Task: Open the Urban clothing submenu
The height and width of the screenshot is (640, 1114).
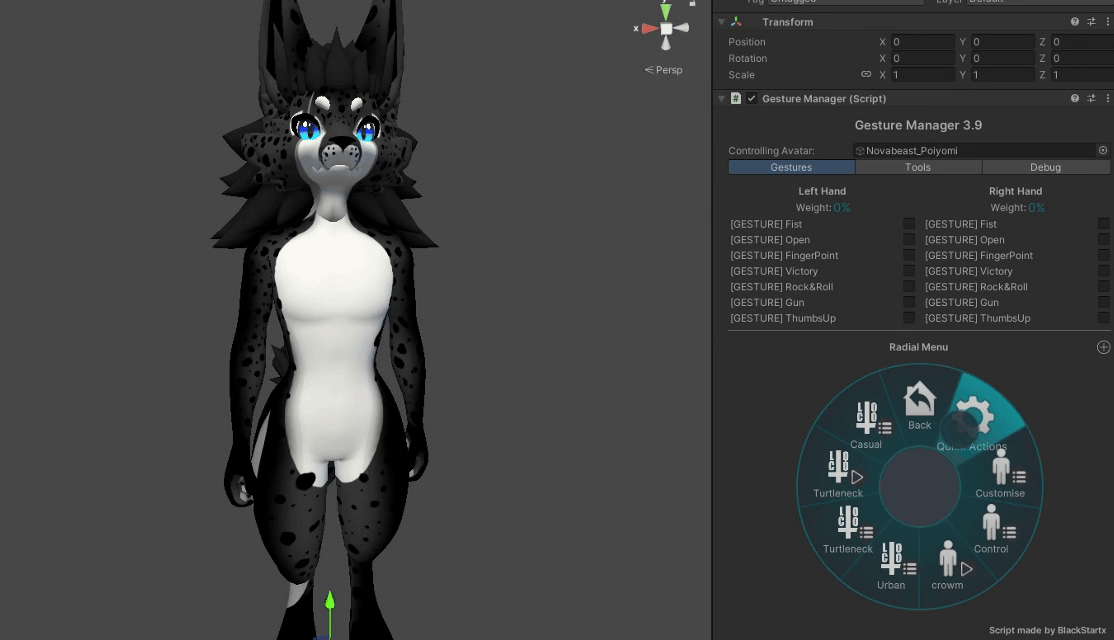Action: tap(895, 566)
